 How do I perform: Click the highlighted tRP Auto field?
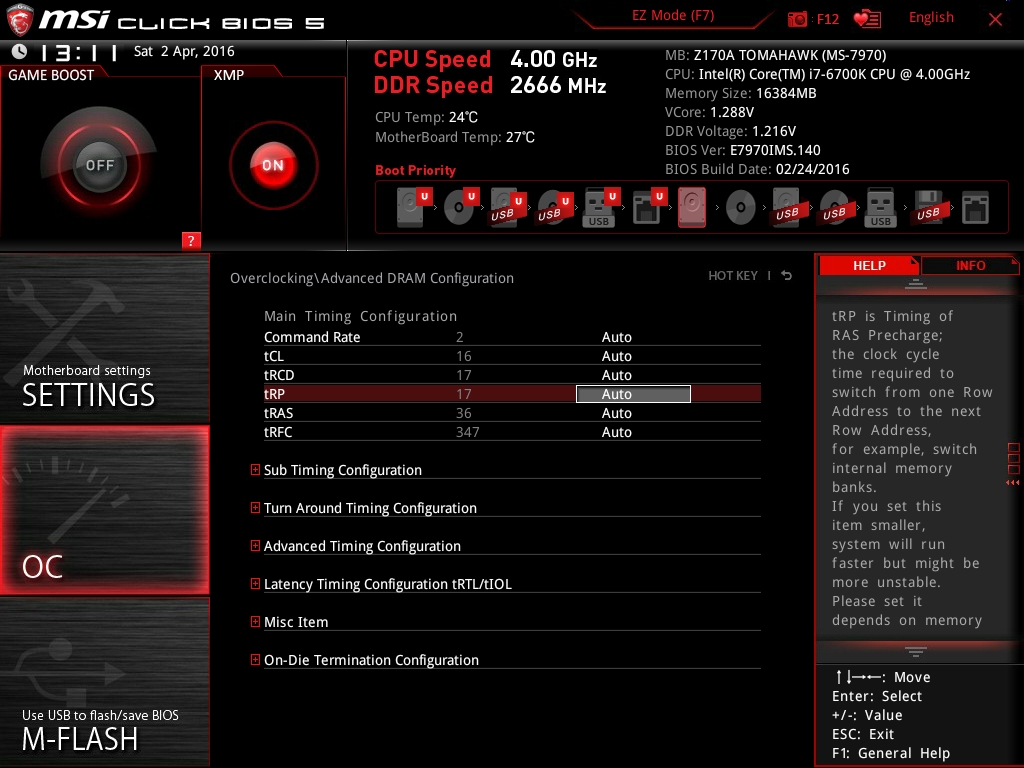(633, 394)
